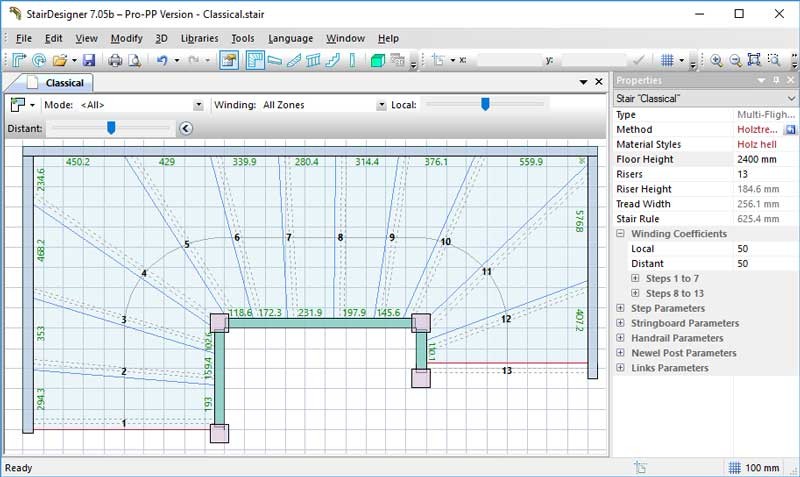800x477 pixels.
Task: Collapse the Winding Coefficients group
Action: pos(620,234)
